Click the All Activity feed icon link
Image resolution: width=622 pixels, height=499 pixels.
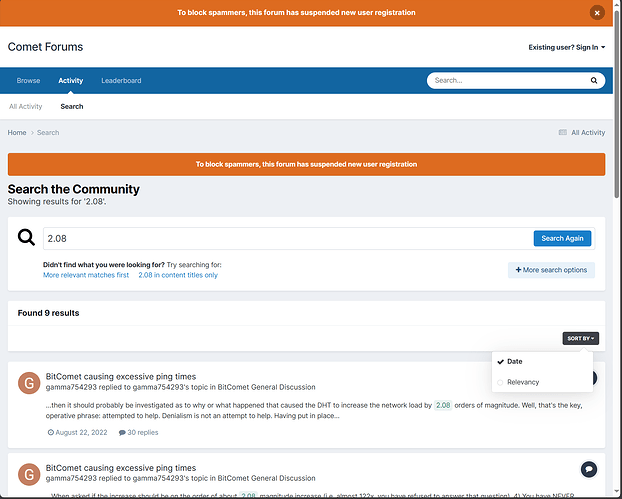[581, 132]
